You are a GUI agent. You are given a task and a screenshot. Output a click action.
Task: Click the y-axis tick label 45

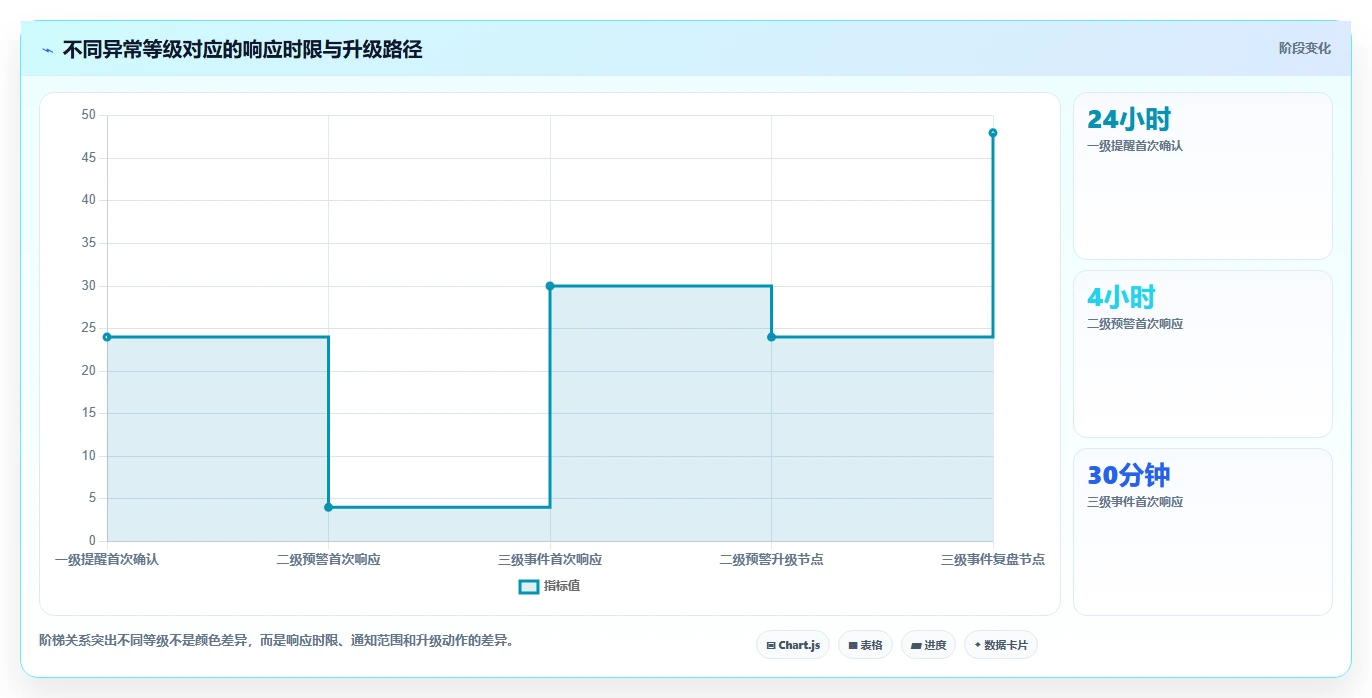tap(89, 158)
